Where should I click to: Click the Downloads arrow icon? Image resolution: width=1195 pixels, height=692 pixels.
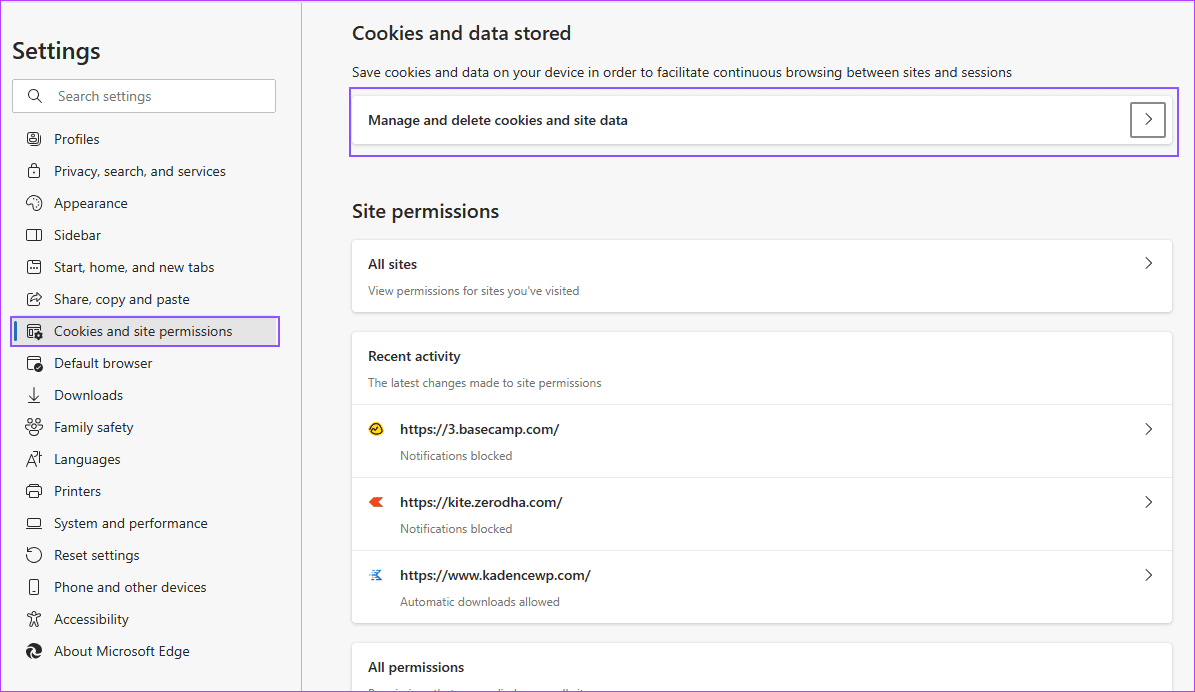(x=33, y=395)
